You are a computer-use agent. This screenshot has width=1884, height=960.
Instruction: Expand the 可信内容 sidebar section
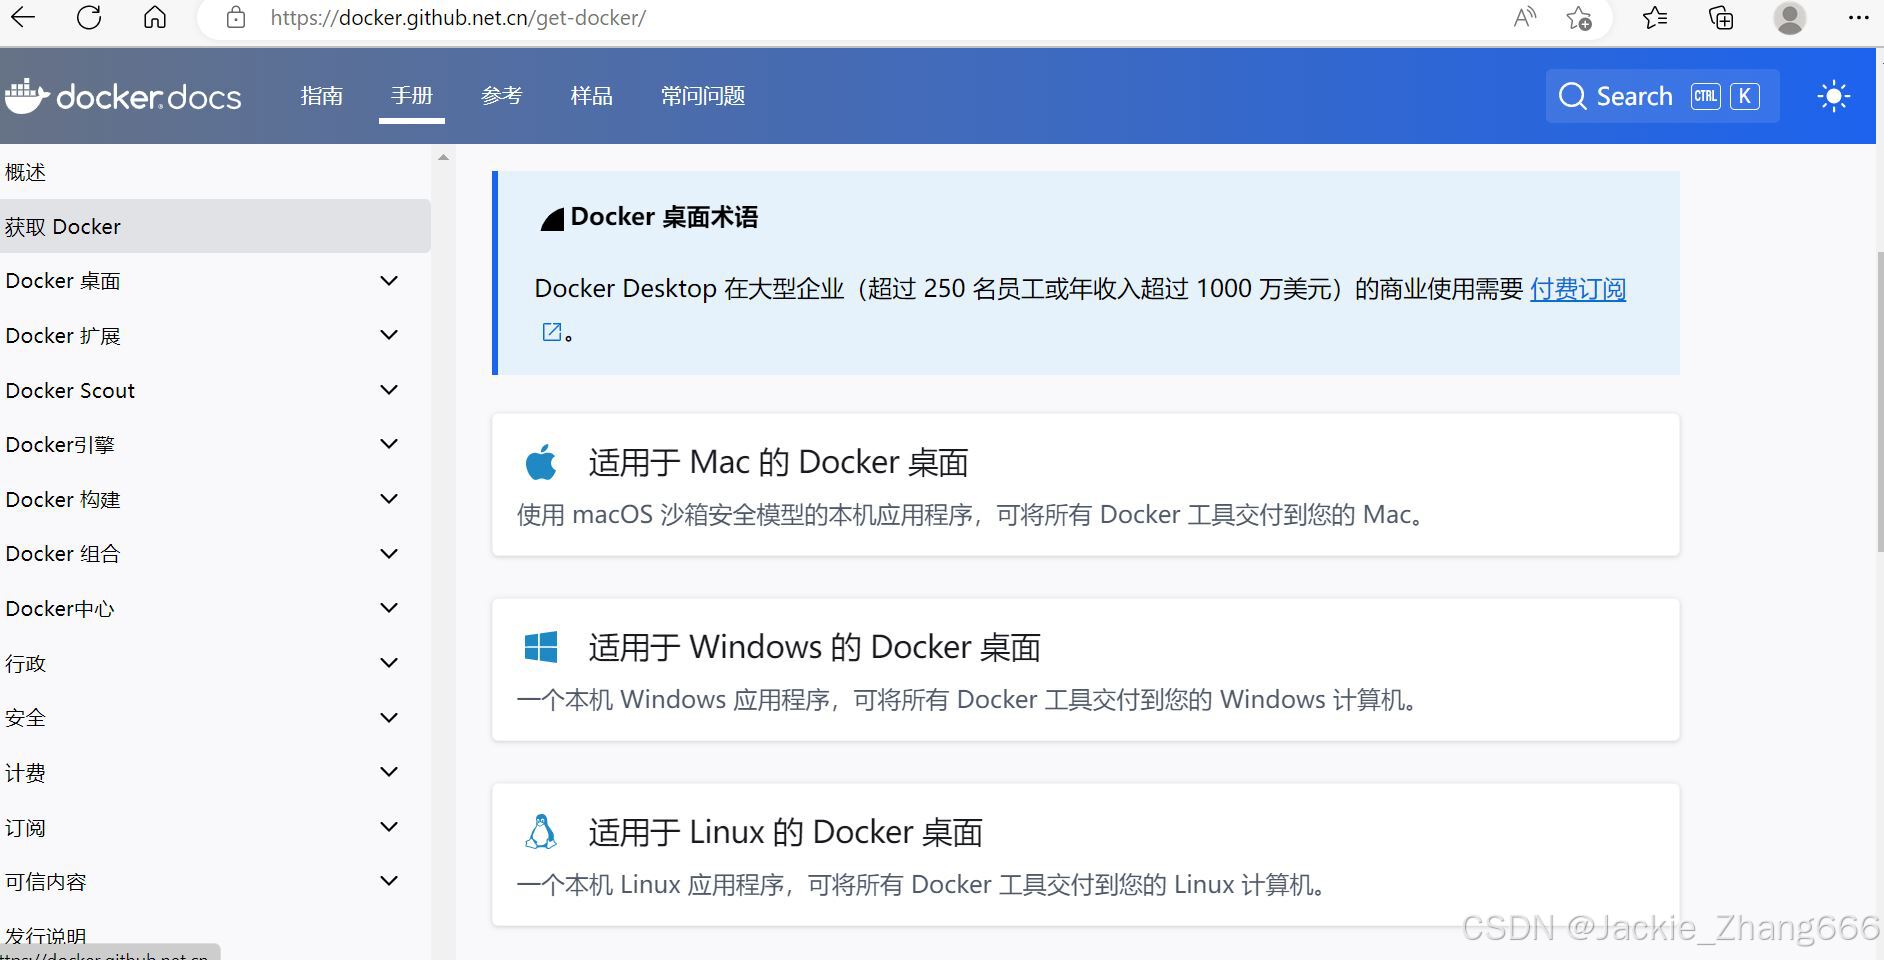(x=389, y=881)
